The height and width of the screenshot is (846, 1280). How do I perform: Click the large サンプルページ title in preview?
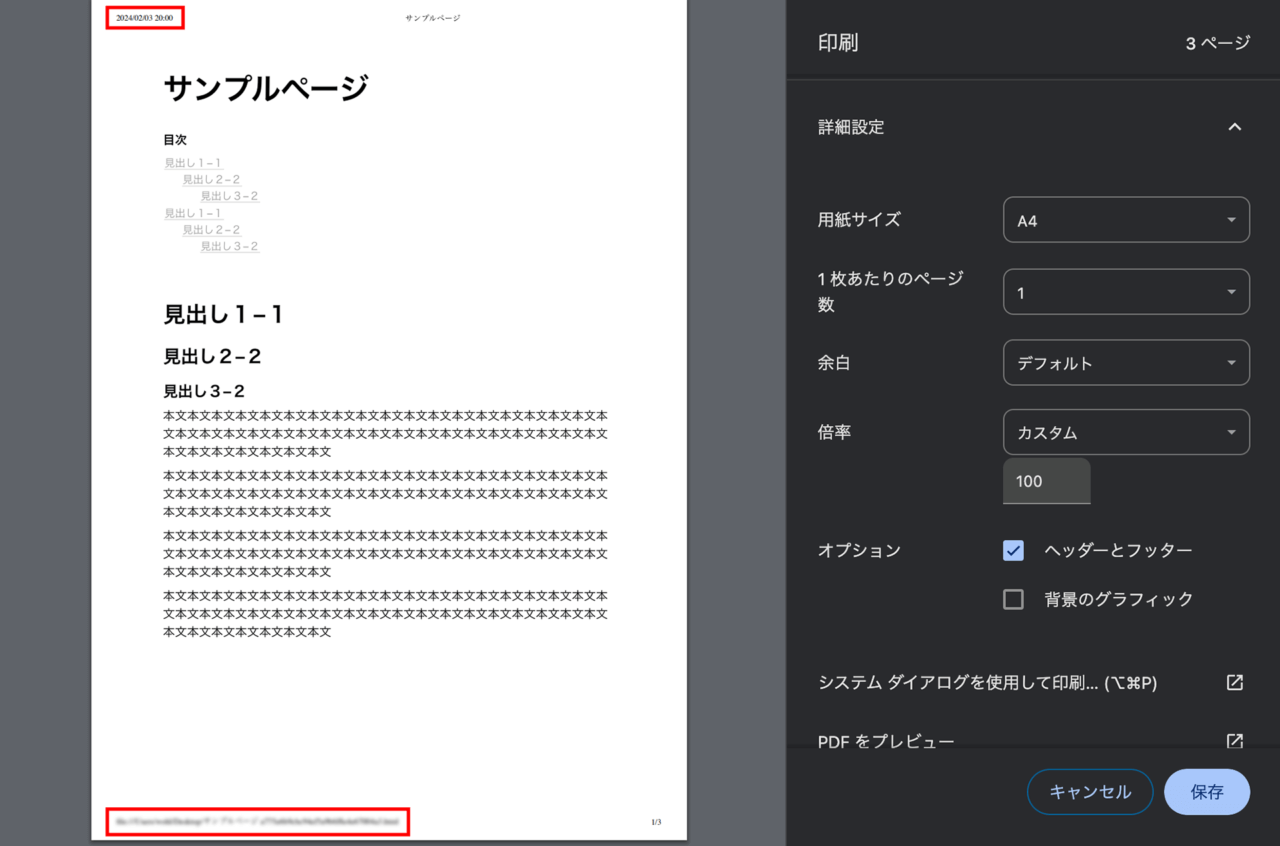tap(266, 89)
